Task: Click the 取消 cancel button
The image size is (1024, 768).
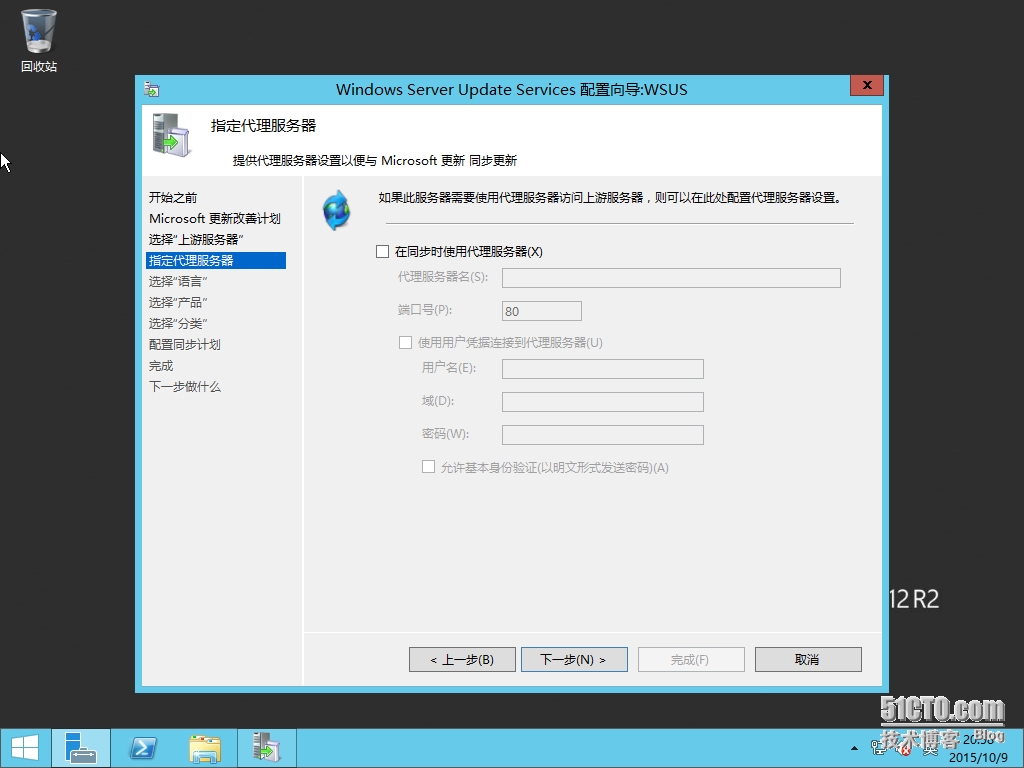Action: pos(808,660)
